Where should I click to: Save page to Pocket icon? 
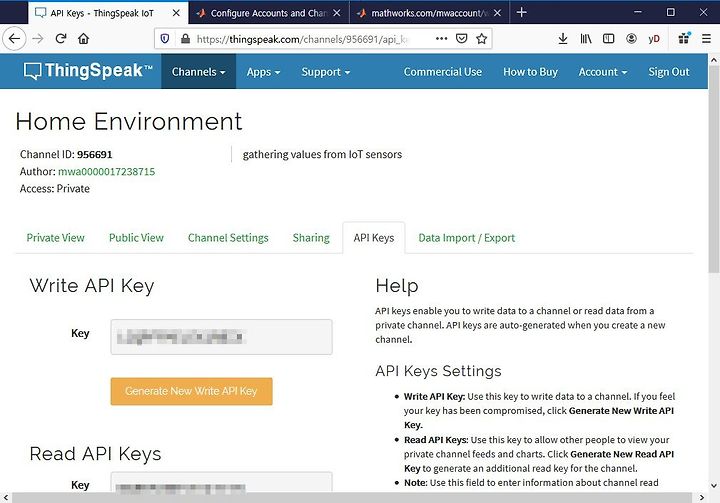coord(461,39)
